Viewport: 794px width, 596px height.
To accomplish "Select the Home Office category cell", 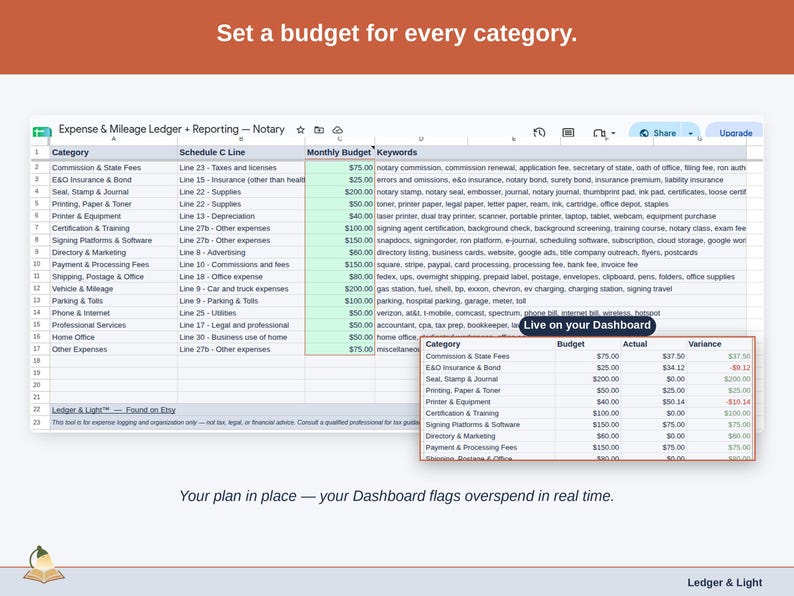I will 114,337.
